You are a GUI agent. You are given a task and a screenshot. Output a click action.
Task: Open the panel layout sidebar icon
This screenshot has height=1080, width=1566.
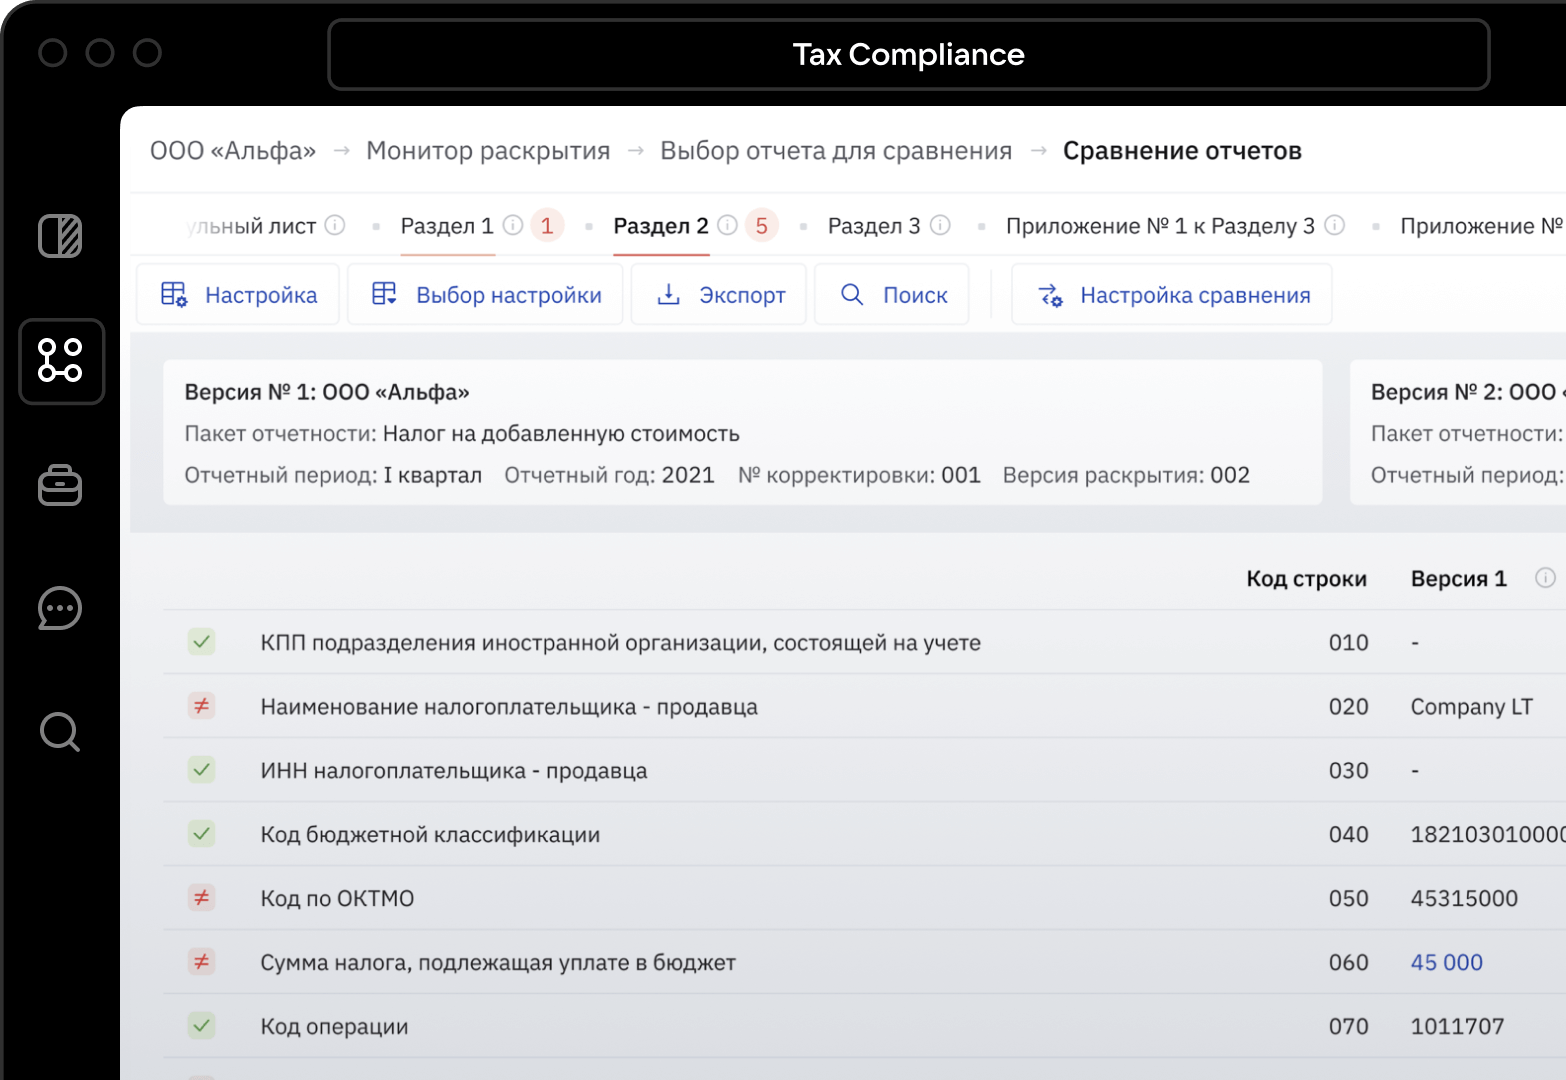pyautogui.click(x=60, y=237)
